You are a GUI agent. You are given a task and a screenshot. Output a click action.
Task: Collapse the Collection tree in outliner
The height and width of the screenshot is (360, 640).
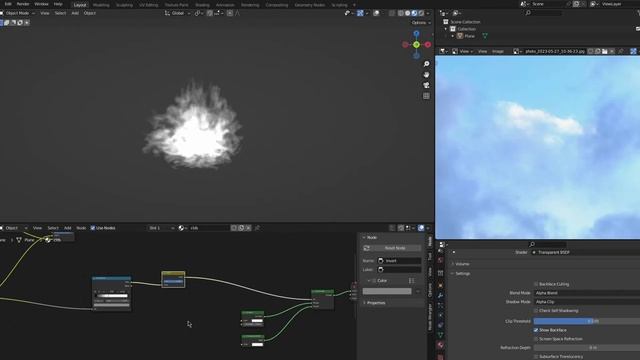click(446, 29)
